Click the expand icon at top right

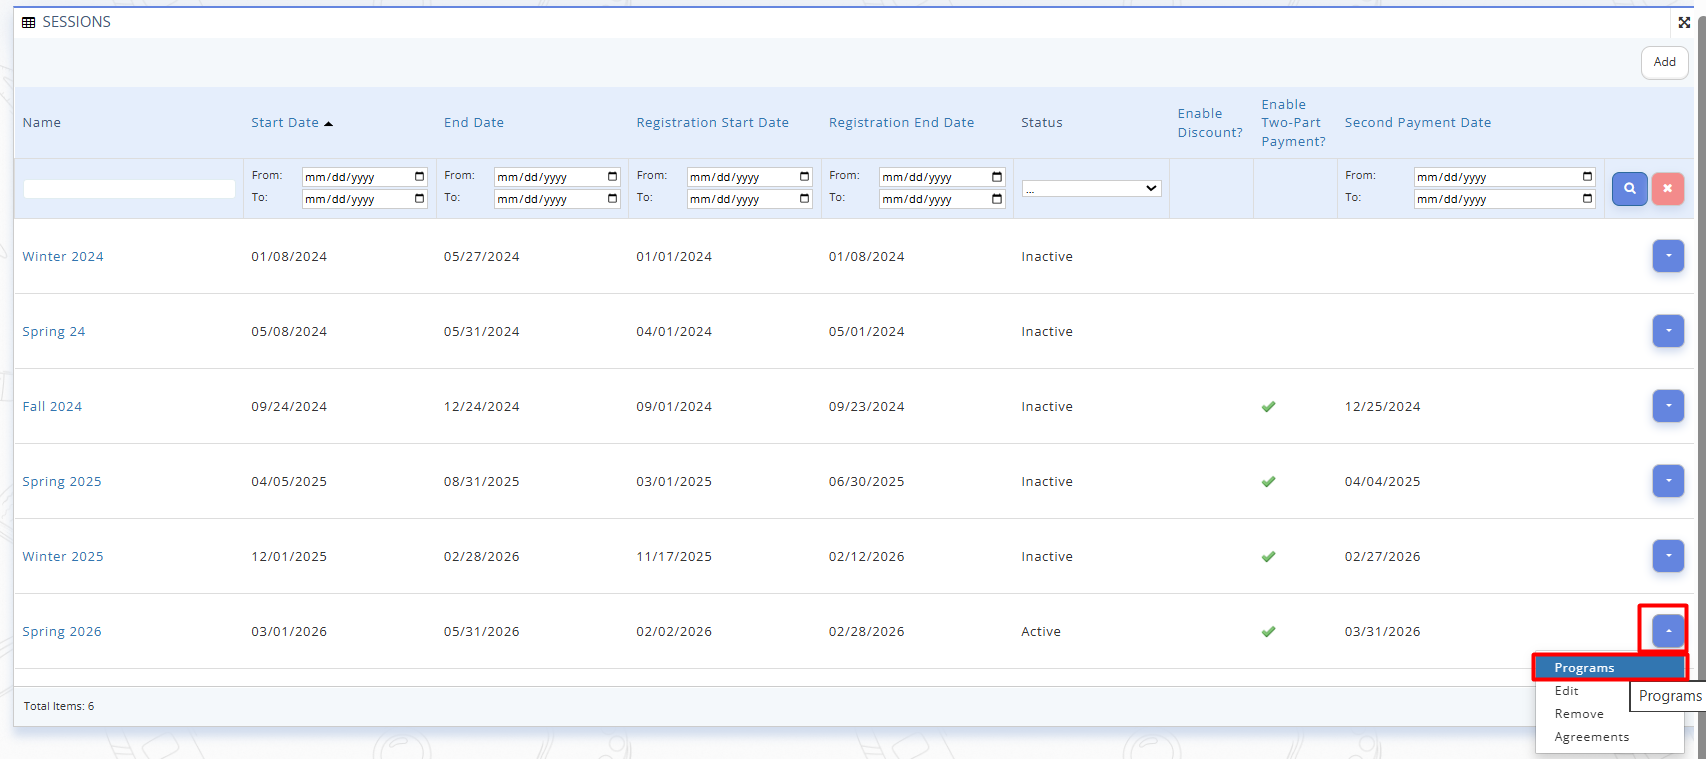[1684, 22]
